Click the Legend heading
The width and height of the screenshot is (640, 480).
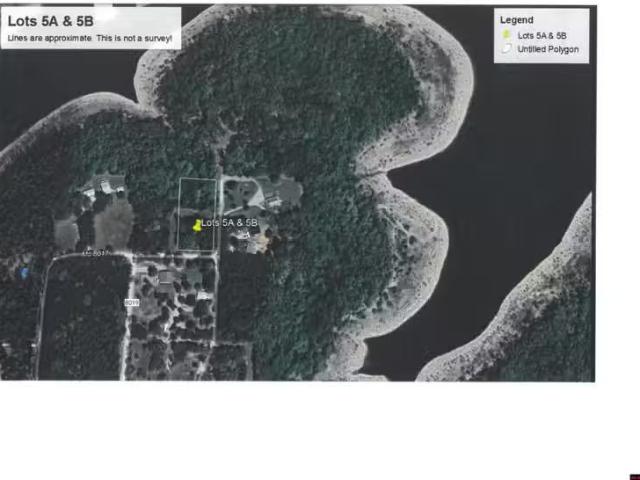(516, 20)
